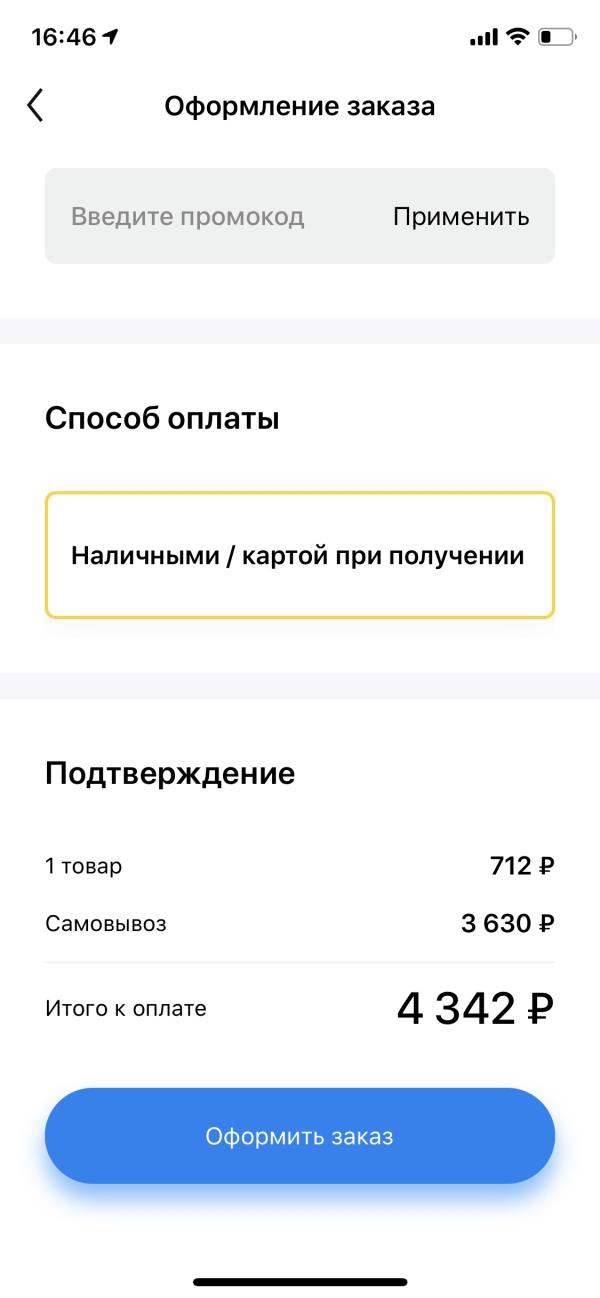Screen dimensions: 600x1298
Task: Tap the cellular signal bars icon
Action: (483, 37)
